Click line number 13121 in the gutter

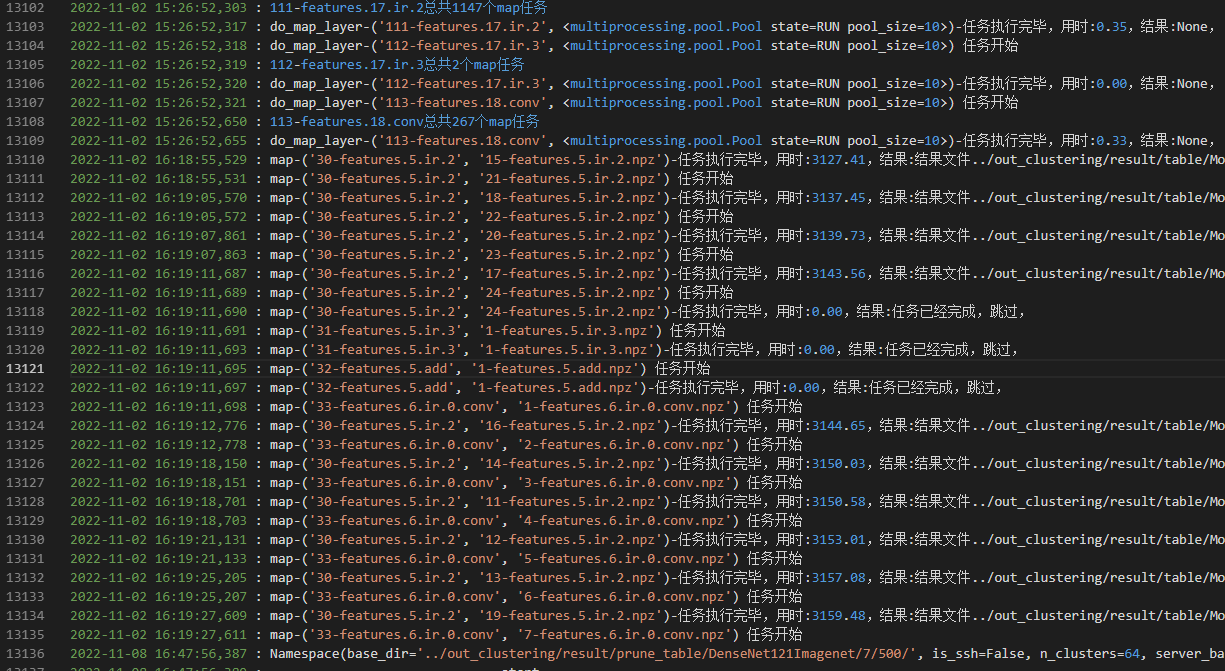[x=24, y=369]
